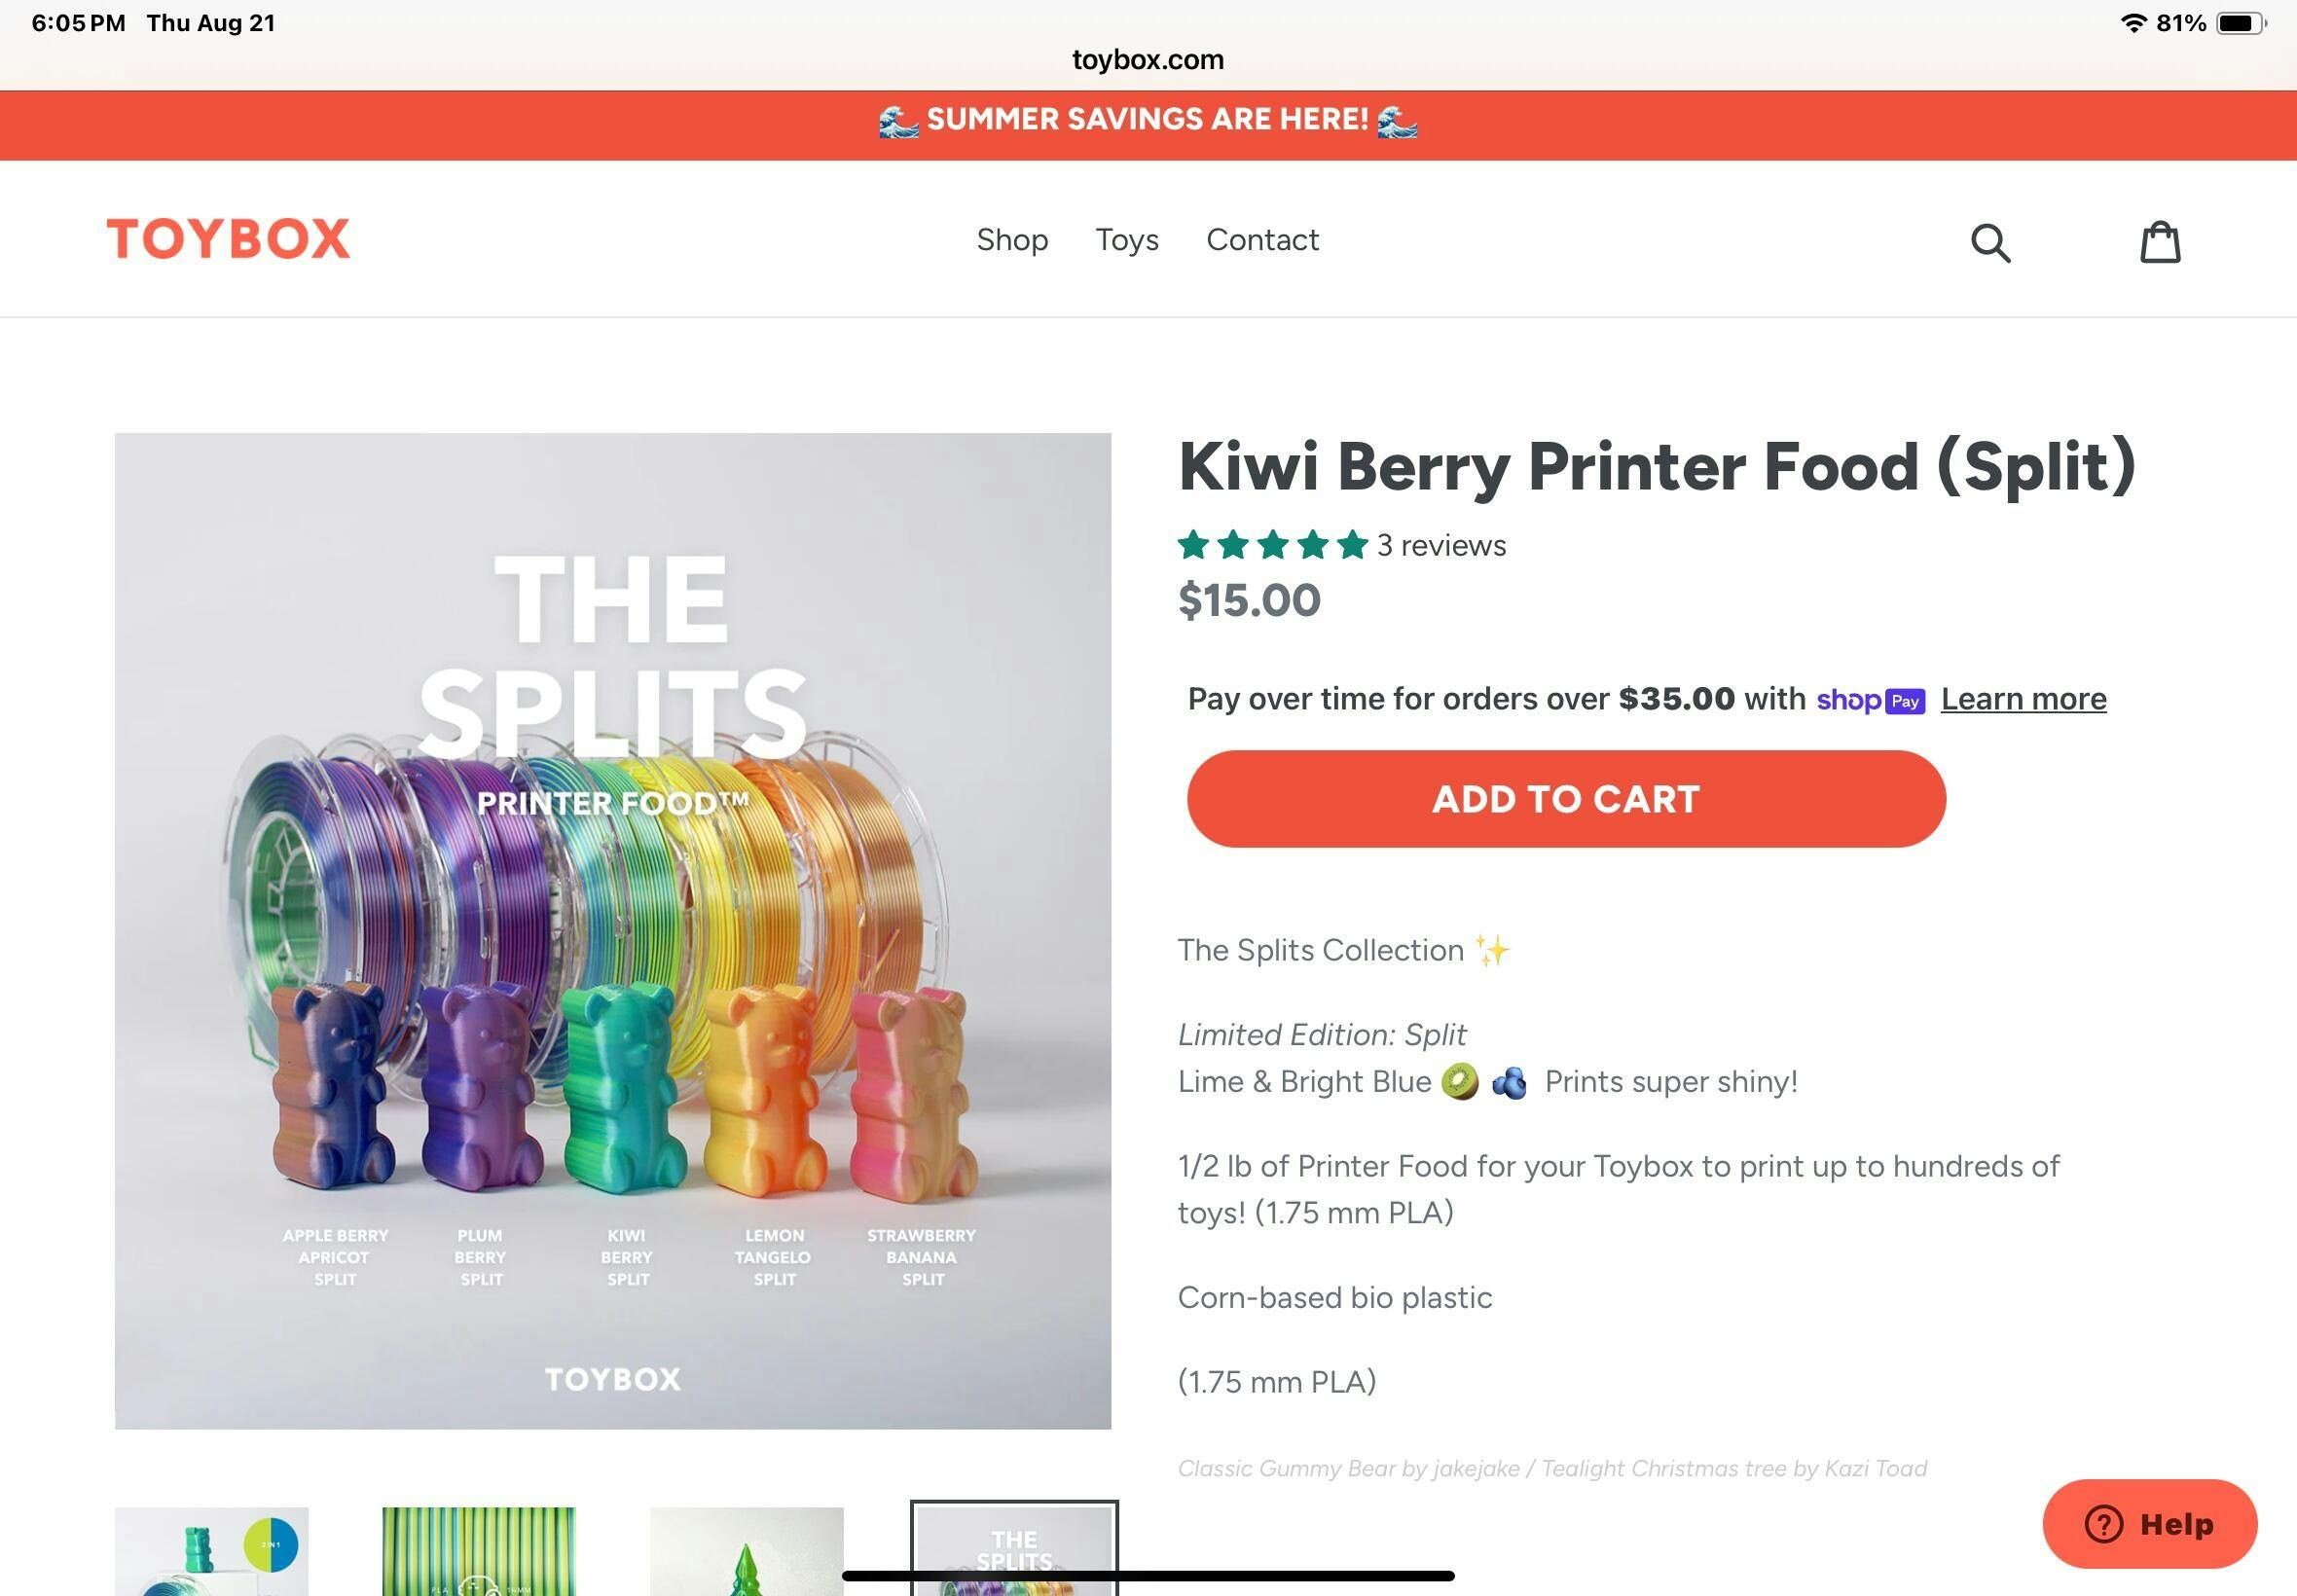Select The Splits thumbnail image
The image size is (2297, 1596).
1014,1550
